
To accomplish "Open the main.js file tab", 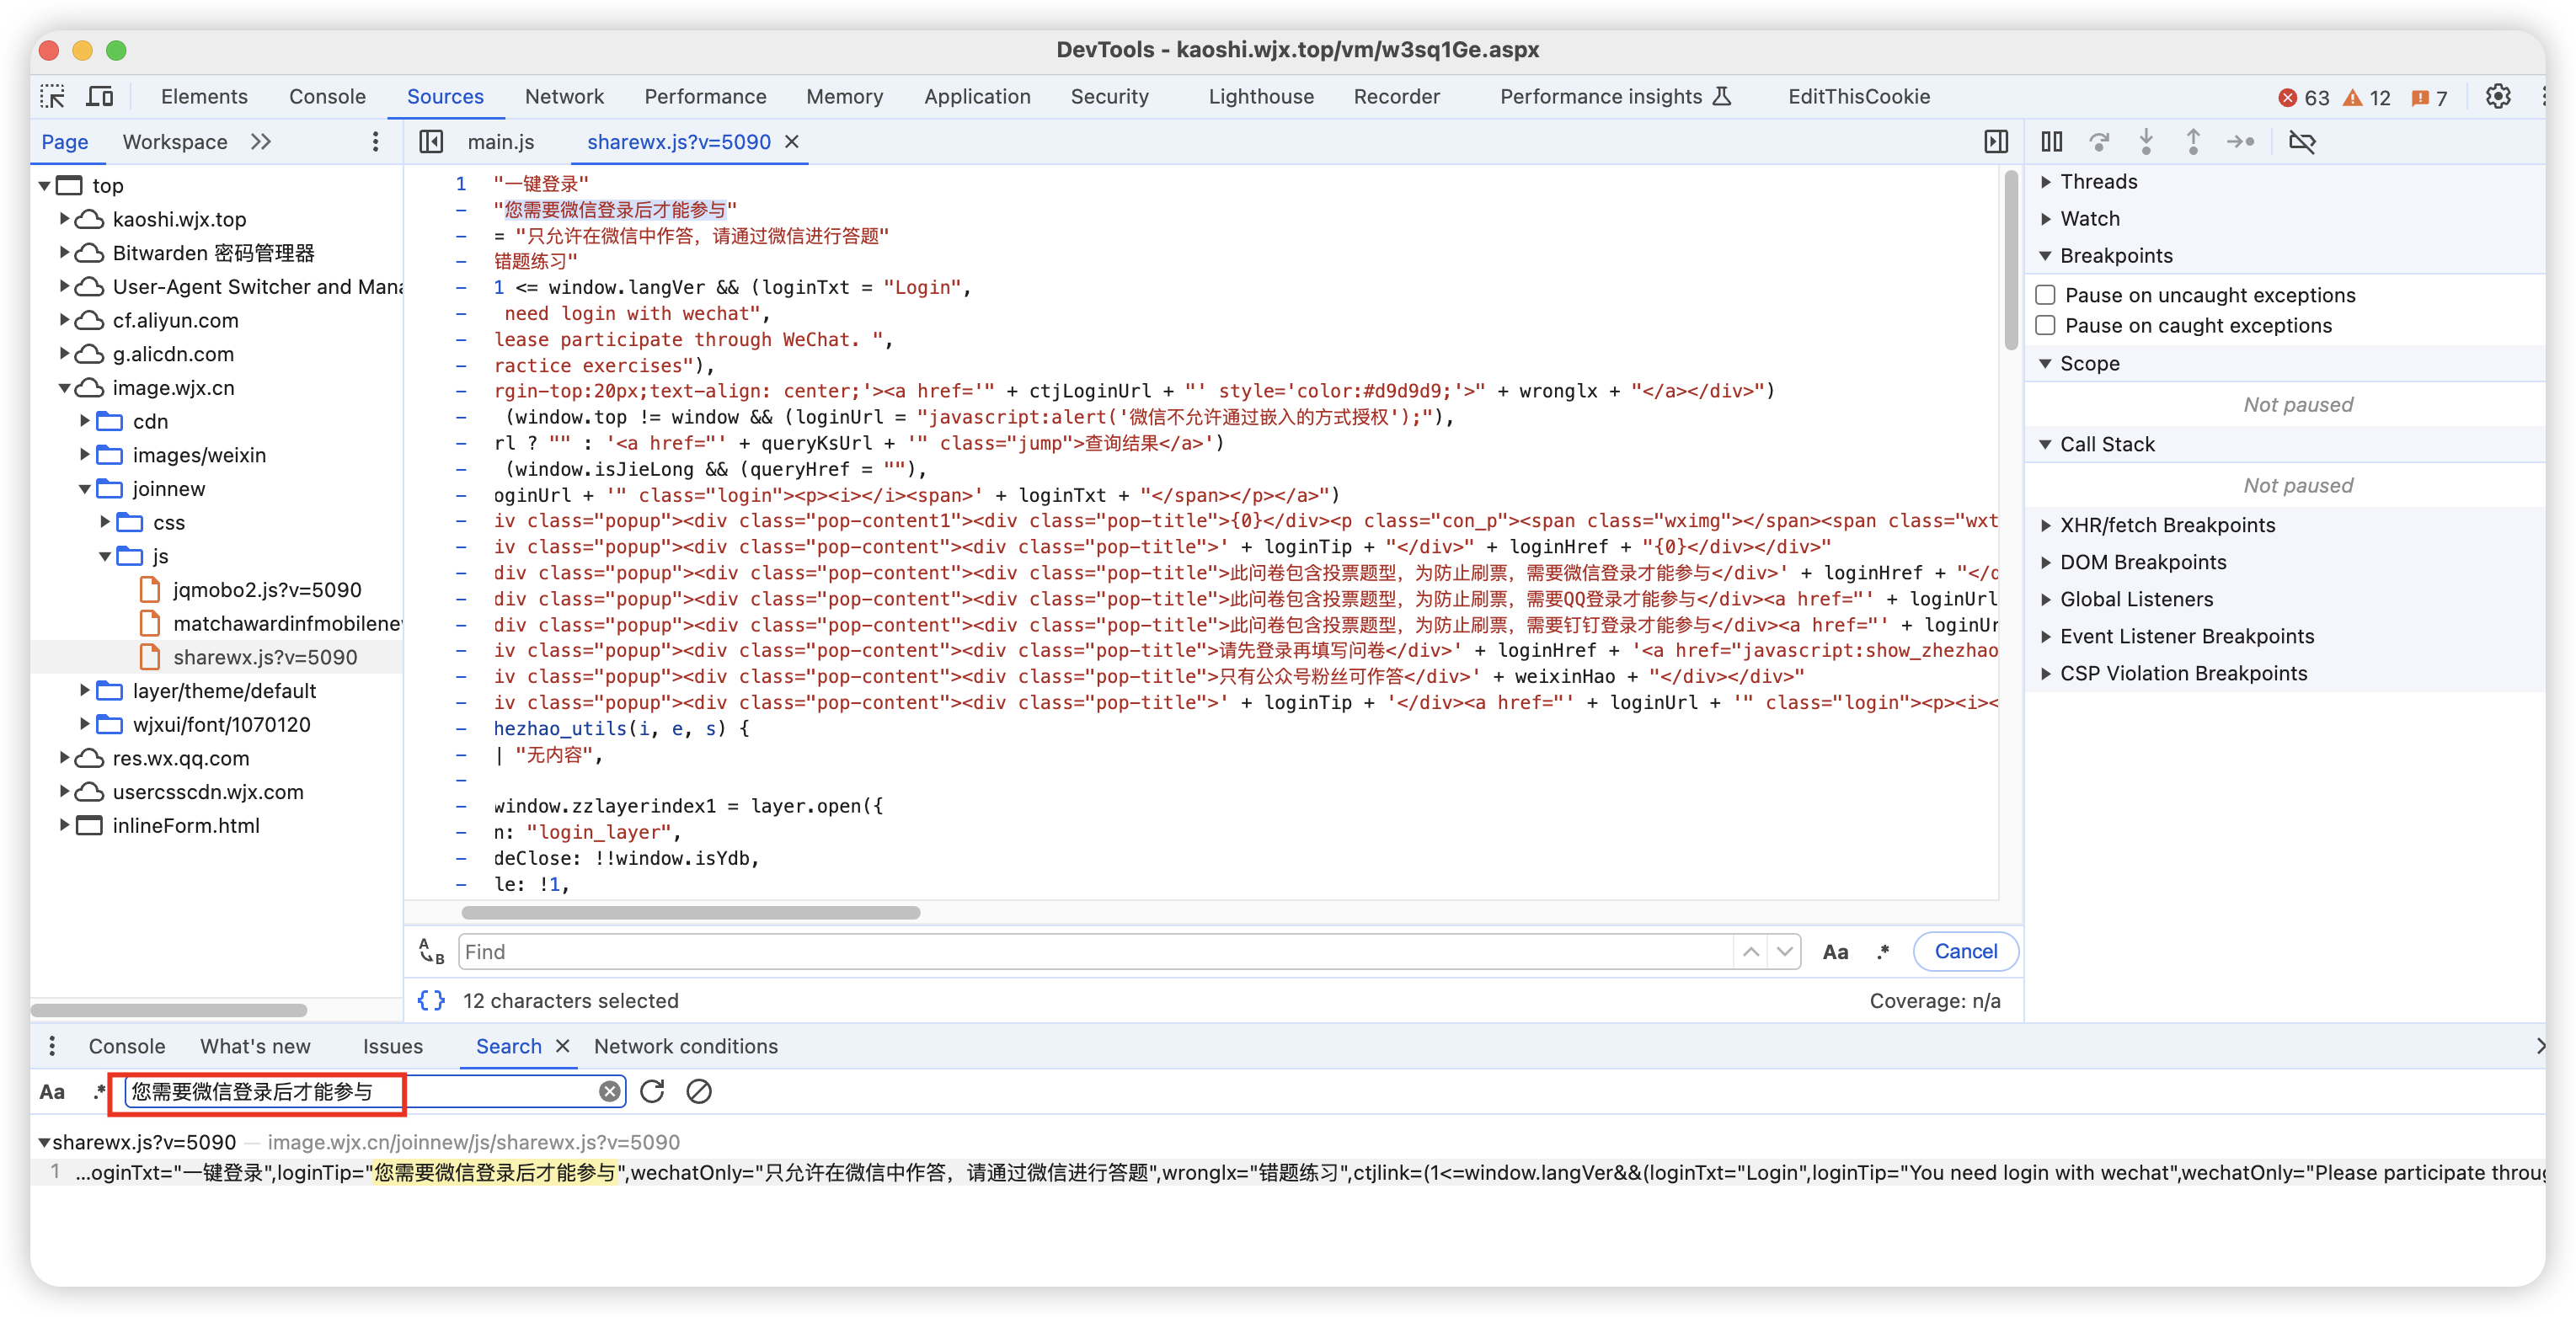I will pyautogui.click(x=500, y=142).
